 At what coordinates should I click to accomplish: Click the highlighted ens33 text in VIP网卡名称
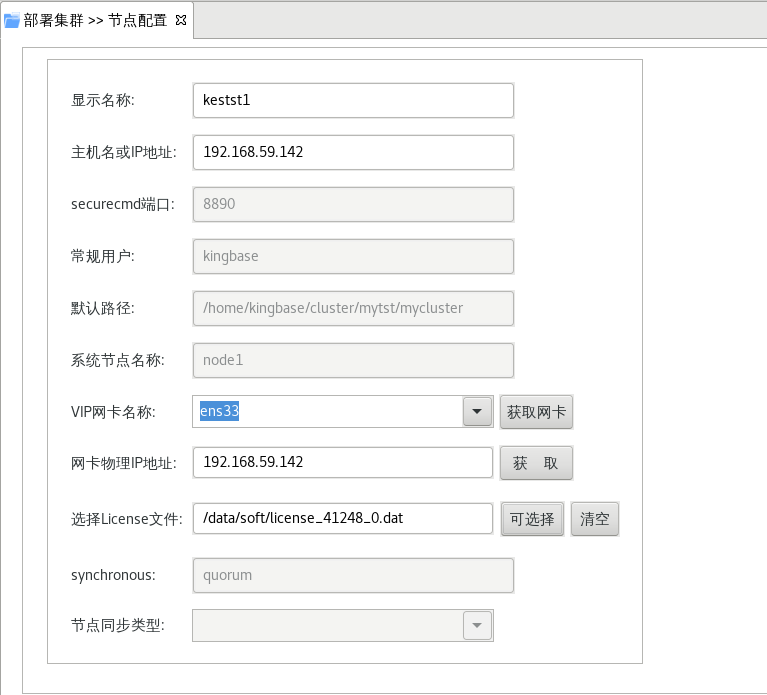coord(219,411)
